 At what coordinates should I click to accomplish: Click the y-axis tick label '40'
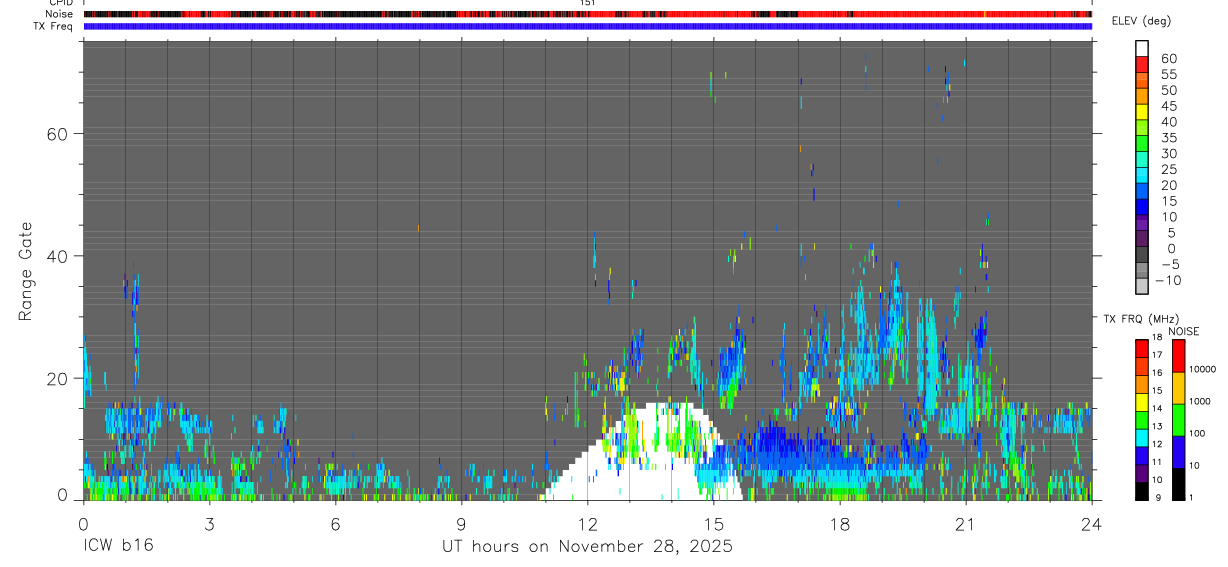click(x=59, y=256)
